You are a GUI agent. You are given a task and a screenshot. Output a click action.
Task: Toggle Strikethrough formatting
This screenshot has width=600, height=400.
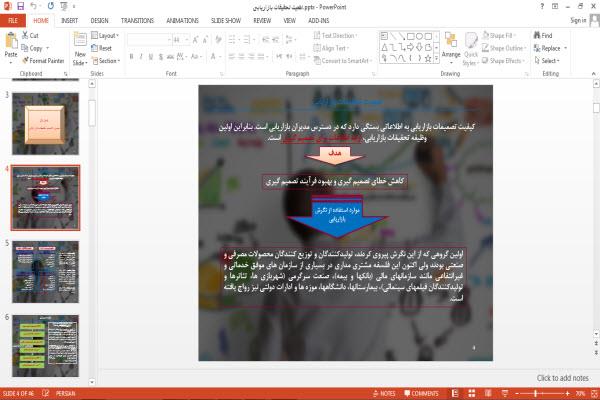pyautogui.click(x=170, y=57)
